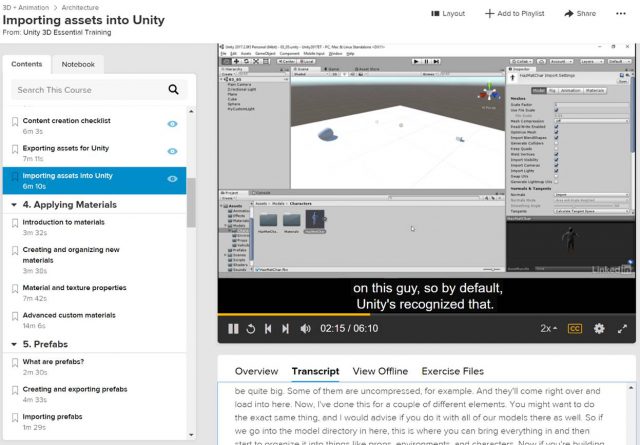Click the replay/rewind circular arrow icon
This screenshot has width=640, height=445.
251,329
